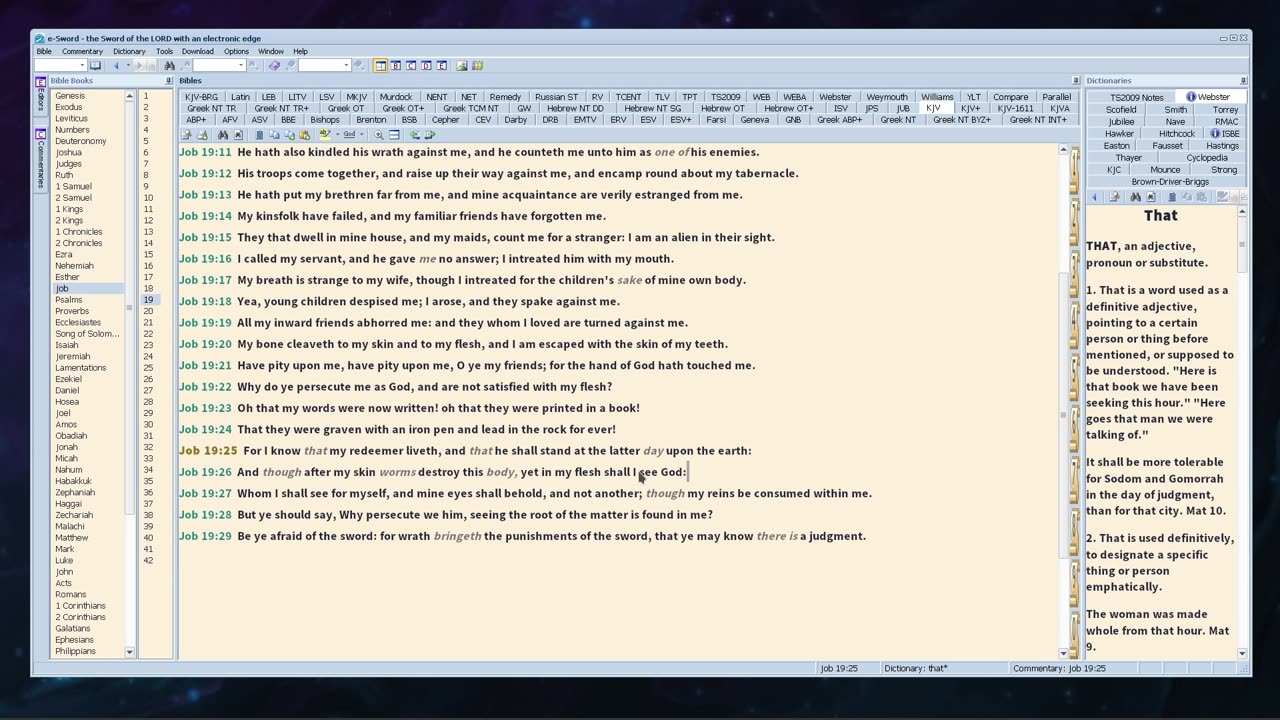
Task: Open the Download menu
Action: tap(197, 51)
